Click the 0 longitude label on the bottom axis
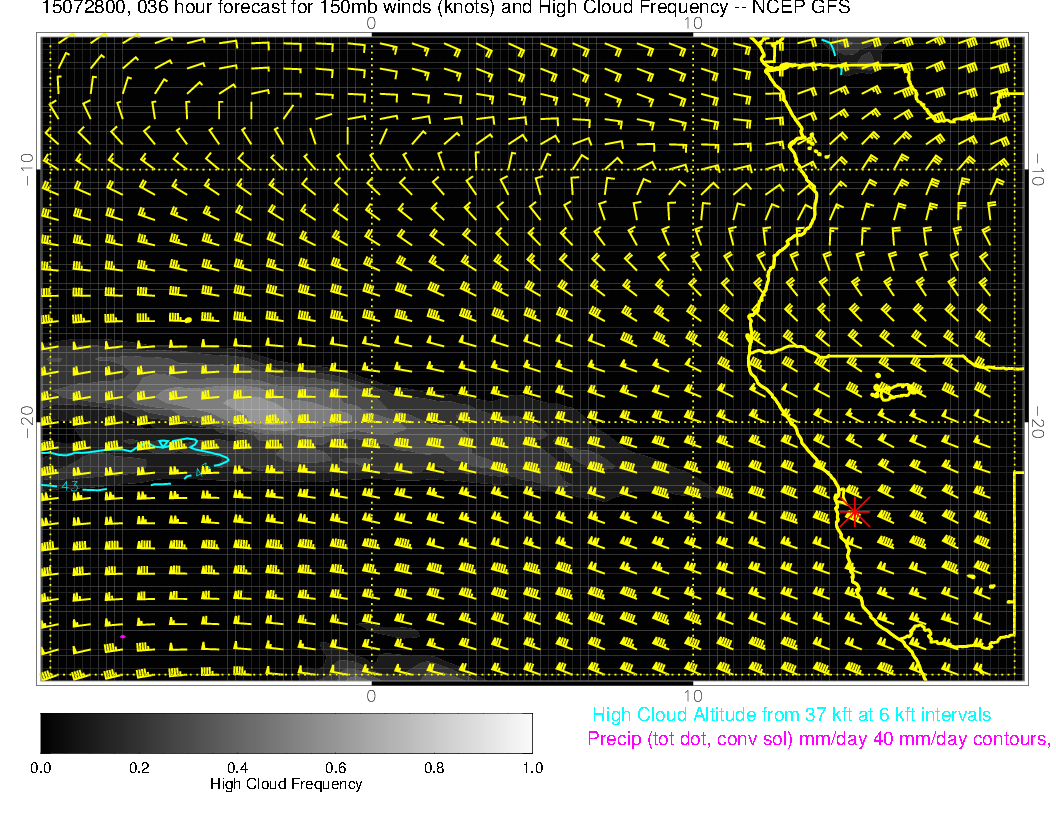The image size is (1056, 816). click(370, 695)
